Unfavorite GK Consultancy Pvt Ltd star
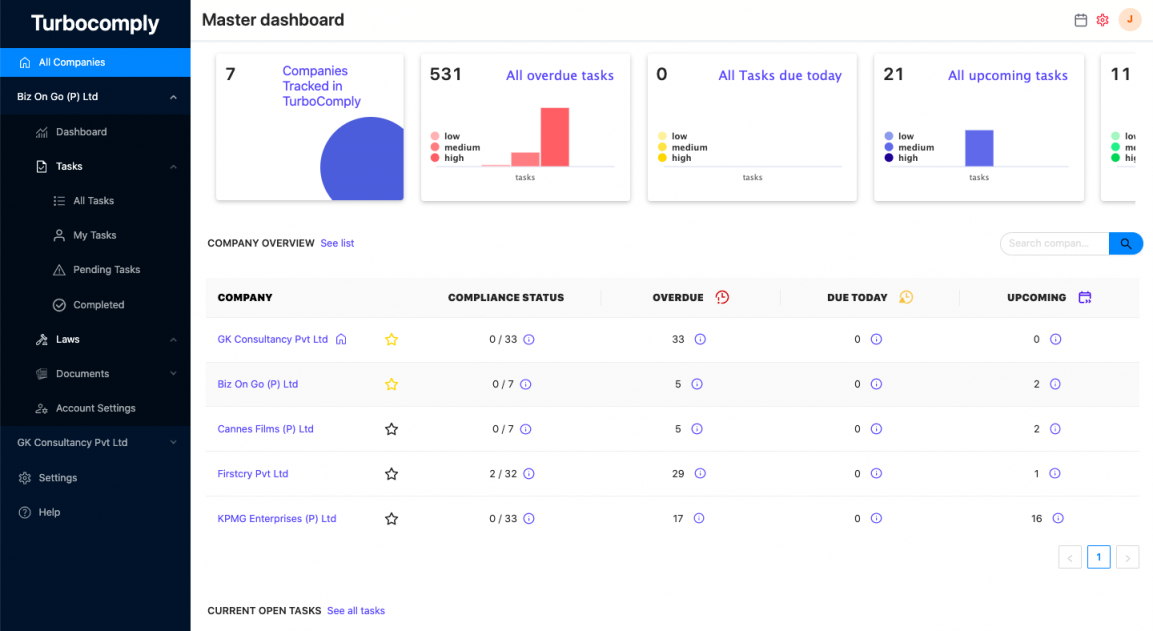Viewport: 1153px width, 631px height. click(391, 339)
